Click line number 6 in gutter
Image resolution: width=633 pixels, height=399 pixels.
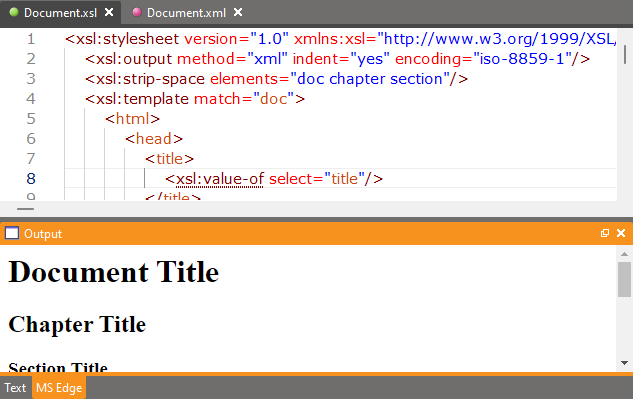[x=31, y=139]
